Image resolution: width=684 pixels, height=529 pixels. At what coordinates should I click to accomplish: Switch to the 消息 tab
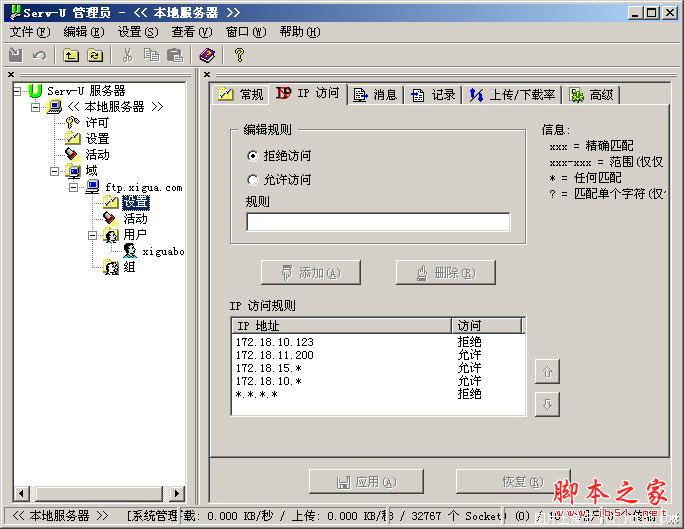tap(375, 94)
